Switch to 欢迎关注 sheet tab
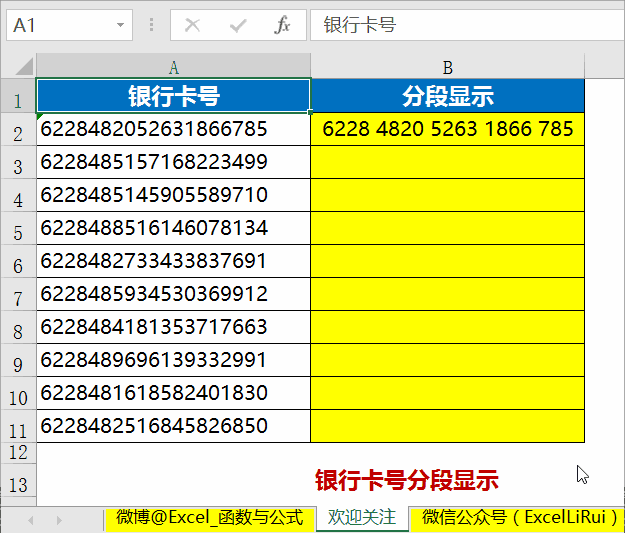 362,518
